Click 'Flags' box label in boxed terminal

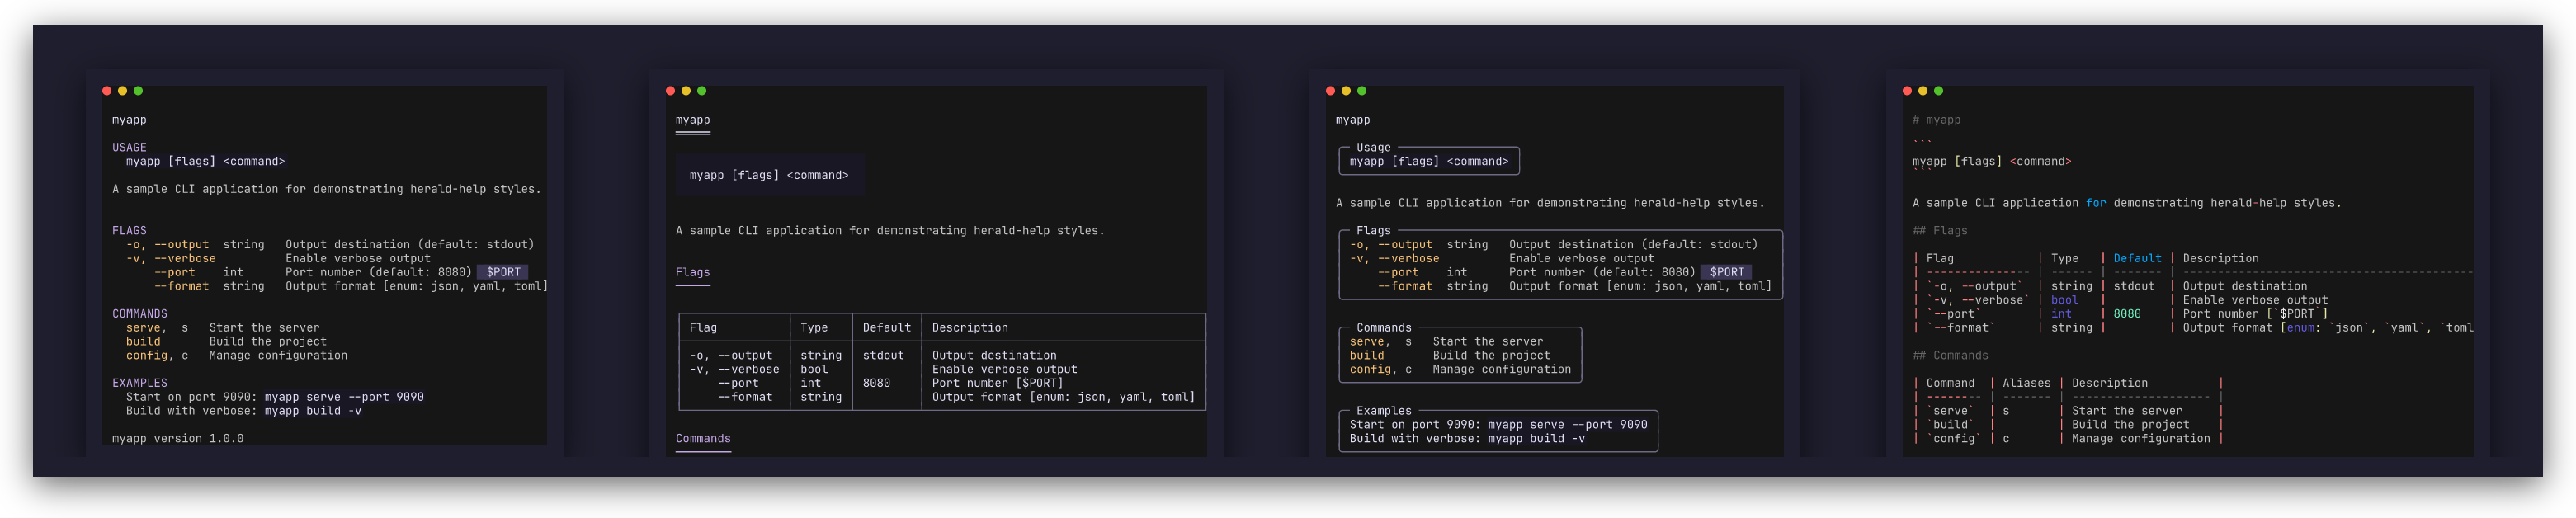click(x=1373, y=230)
